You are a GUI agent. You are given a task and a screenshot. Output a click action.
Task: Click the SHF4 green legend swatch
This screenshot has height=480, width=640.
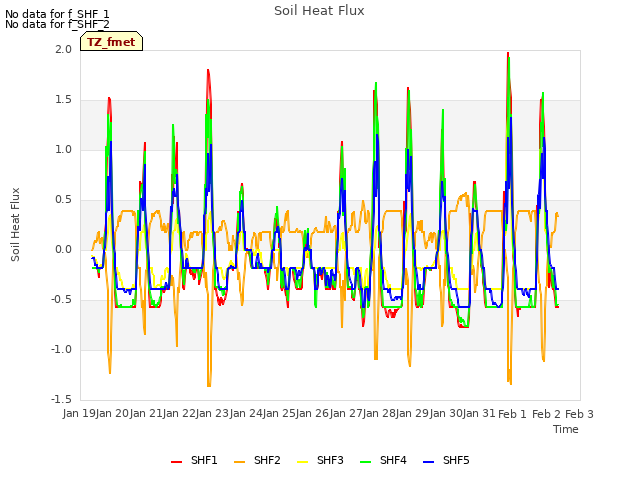366,462
